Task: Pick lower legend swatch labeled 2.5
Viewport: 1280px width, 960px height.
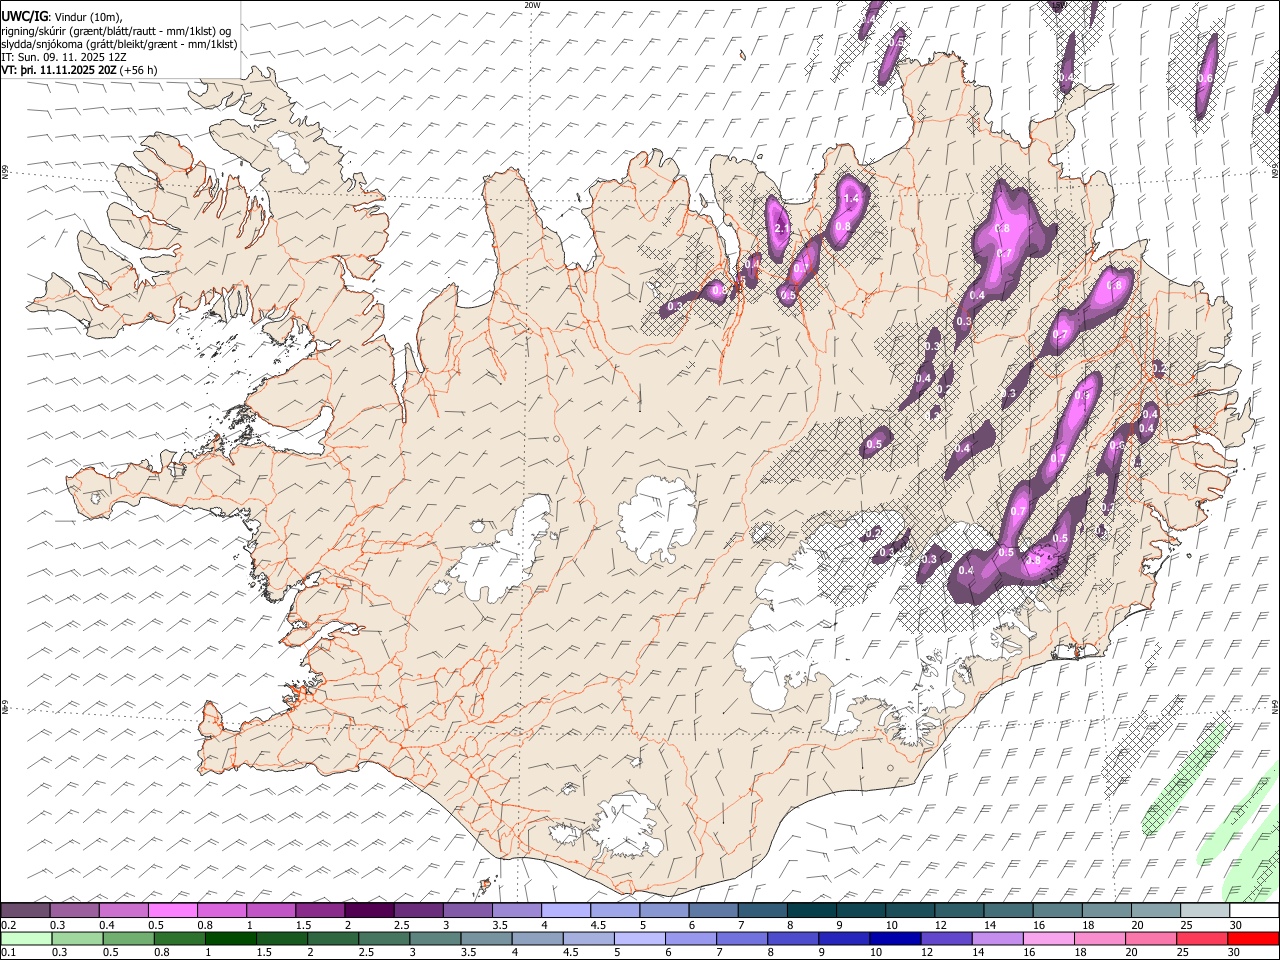Action: coord(383,938)
